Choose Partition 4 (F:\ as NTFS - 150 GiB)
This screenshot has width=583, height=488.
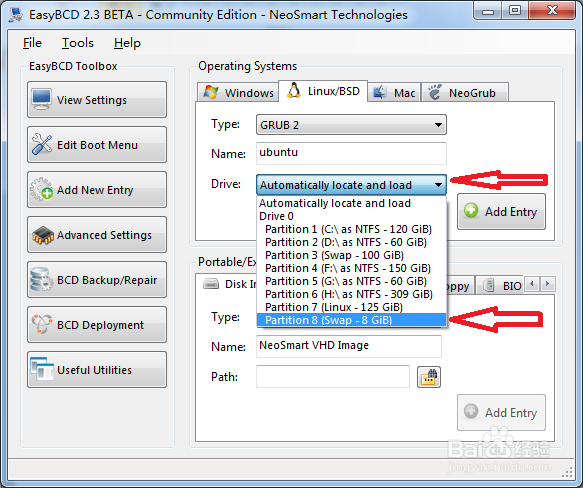[351, 268]
